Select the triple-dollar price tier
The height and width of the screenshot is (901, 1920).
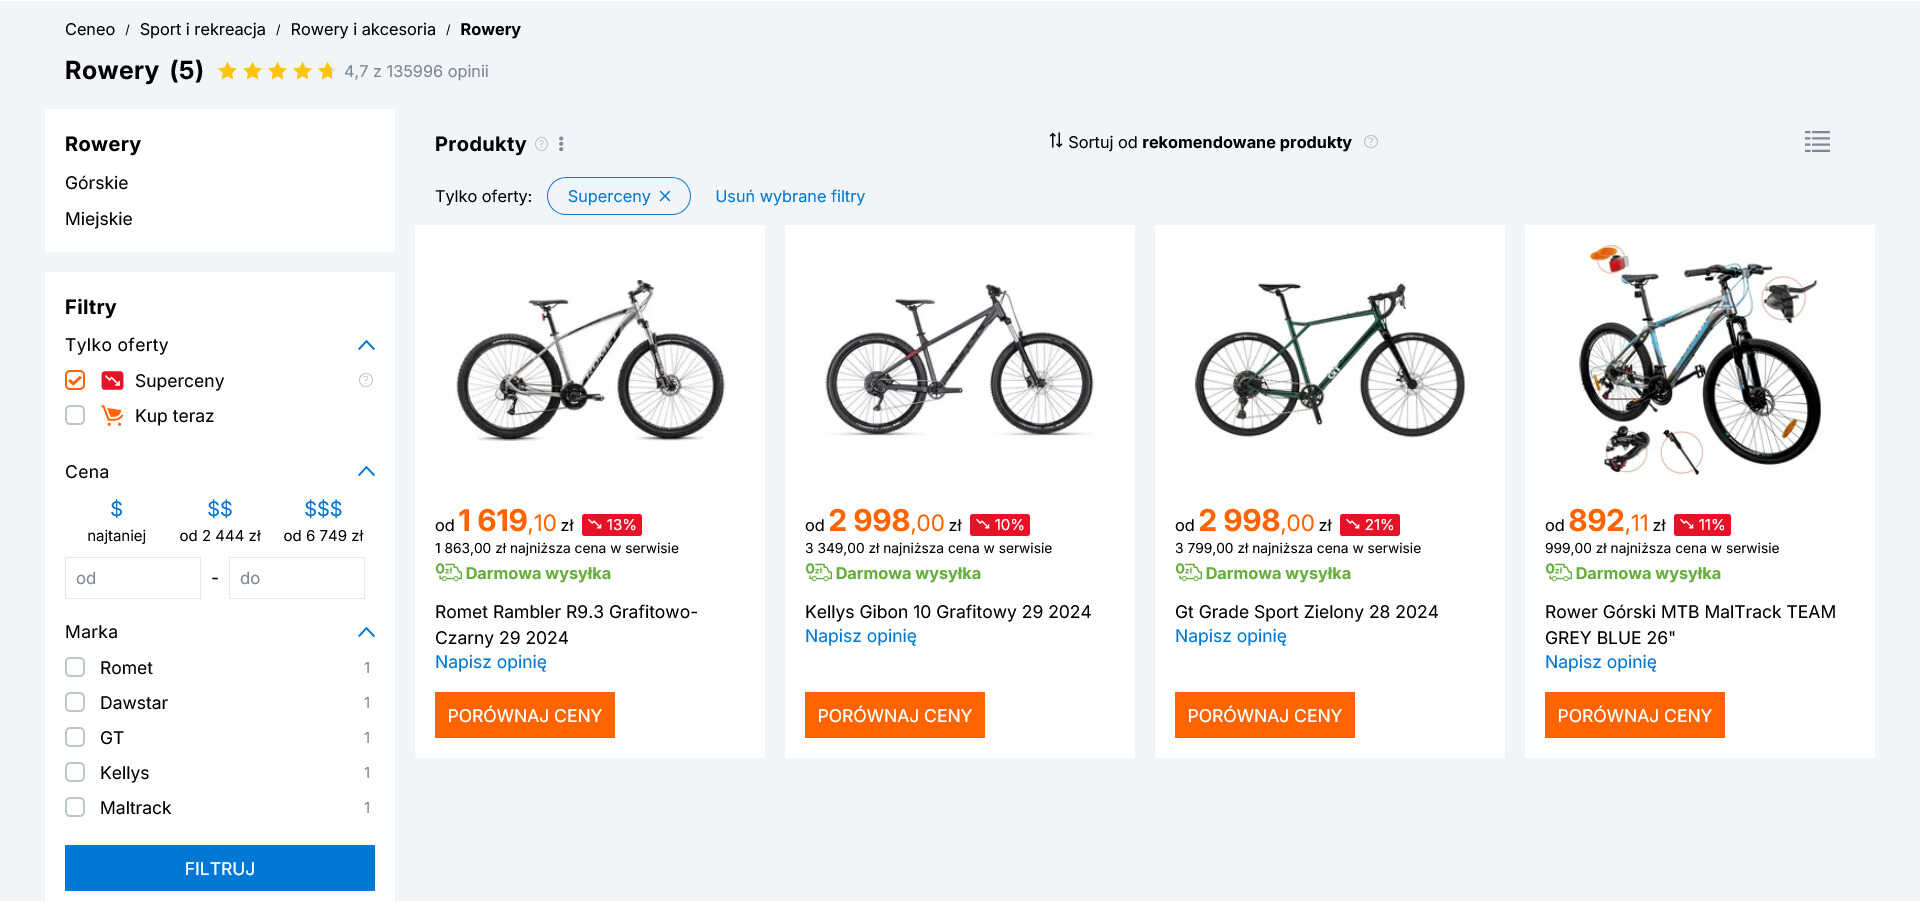pyautogui.click(x=323, y=509)
